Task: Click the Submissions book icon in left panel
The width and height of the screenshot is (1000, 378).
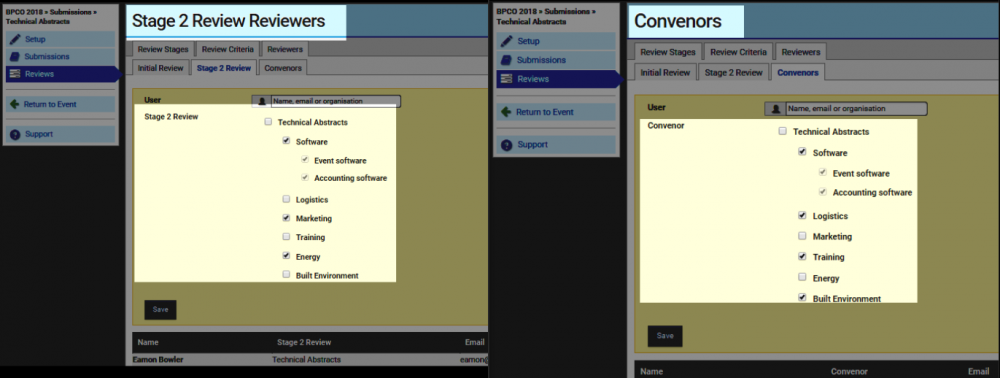Action: 15,56
